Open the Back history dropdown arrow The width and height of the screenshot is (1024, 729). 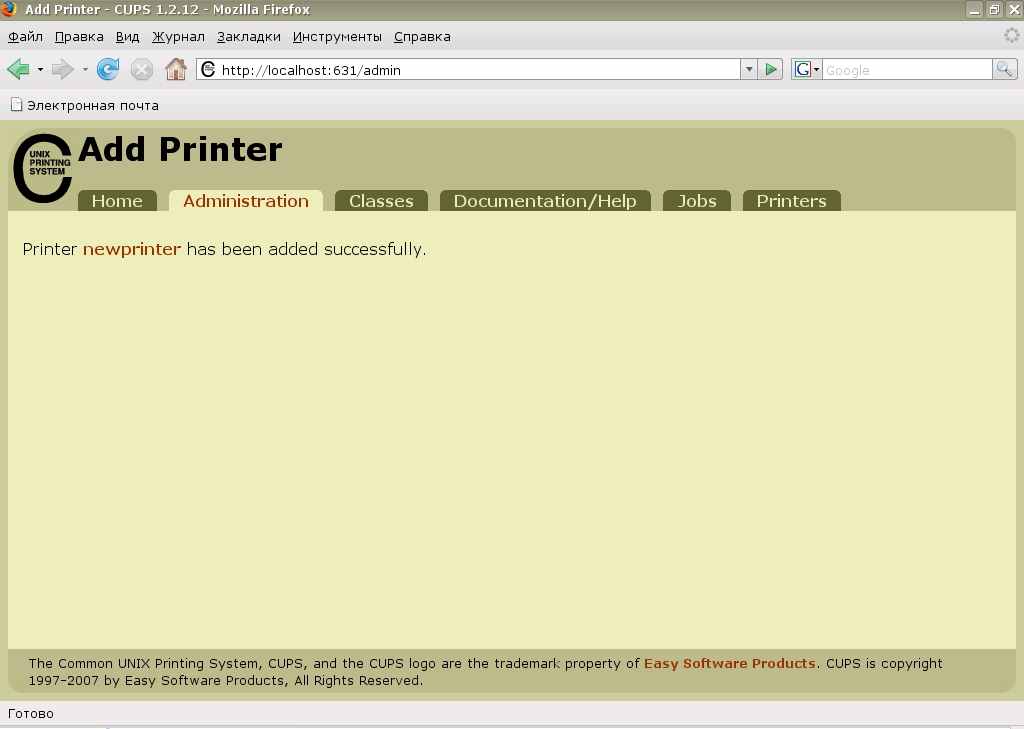(40, 69)
